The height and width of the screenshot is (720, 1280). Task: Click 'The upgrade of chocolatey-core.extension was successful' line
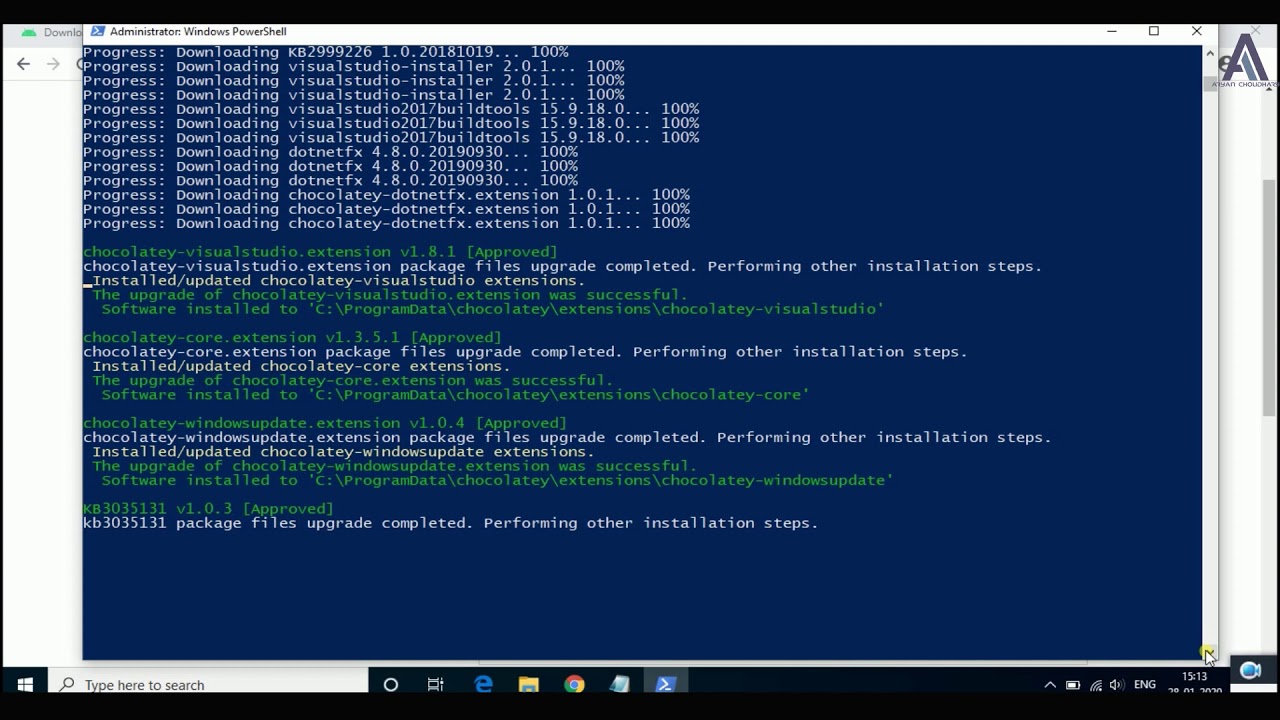pyautogui.click(x=352, y=380)
